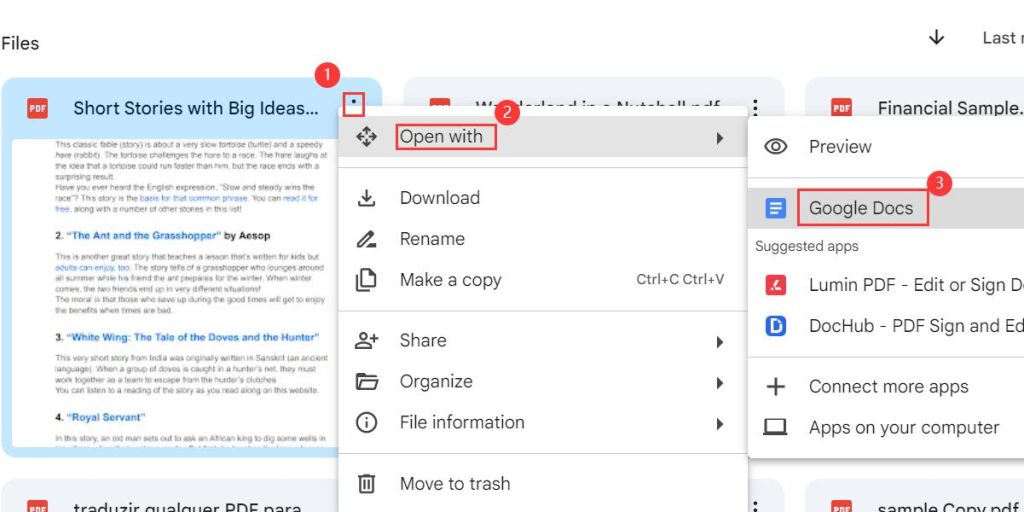Screen dimensions: 1024x512
Task: Click the File information circle-i icon
Action: click(x=366, y=423)
